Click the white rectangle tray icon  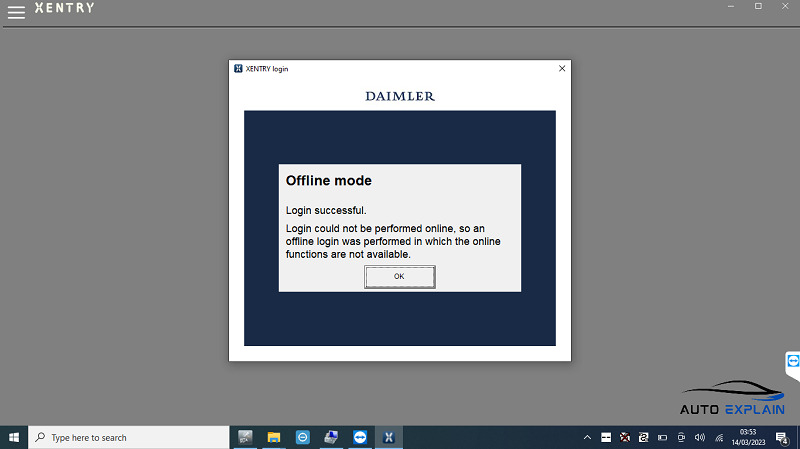coord(606,437)
